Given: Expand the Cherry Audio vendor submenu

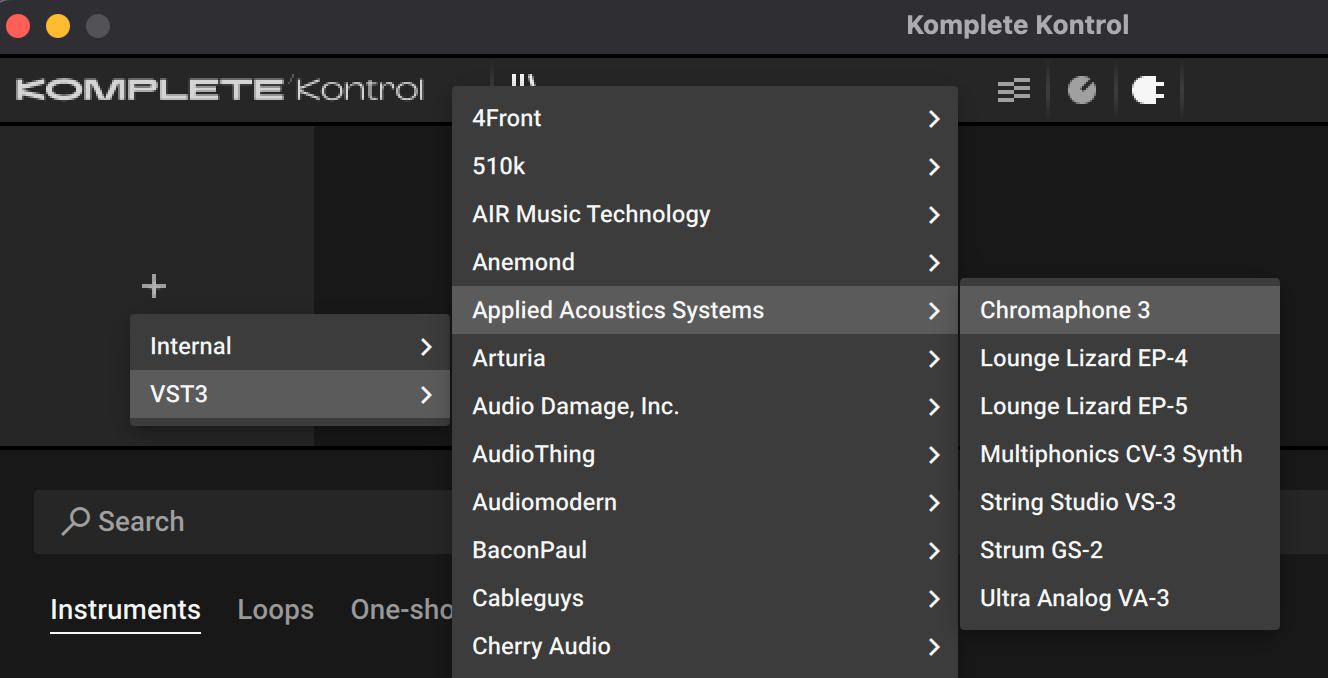Looking at the screenshot, I should (705, 646).
